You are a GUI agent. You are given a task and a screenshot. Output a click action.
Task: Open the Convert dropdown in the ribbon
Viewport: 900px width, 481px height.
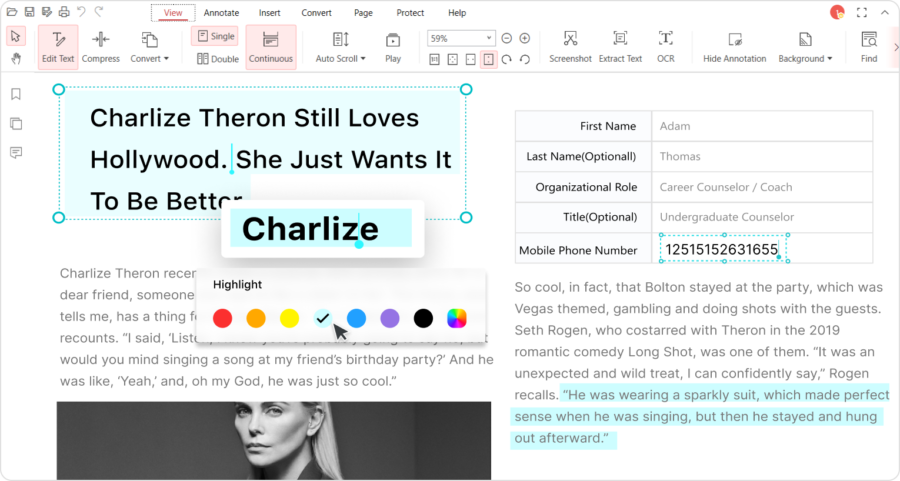(149, 48)
